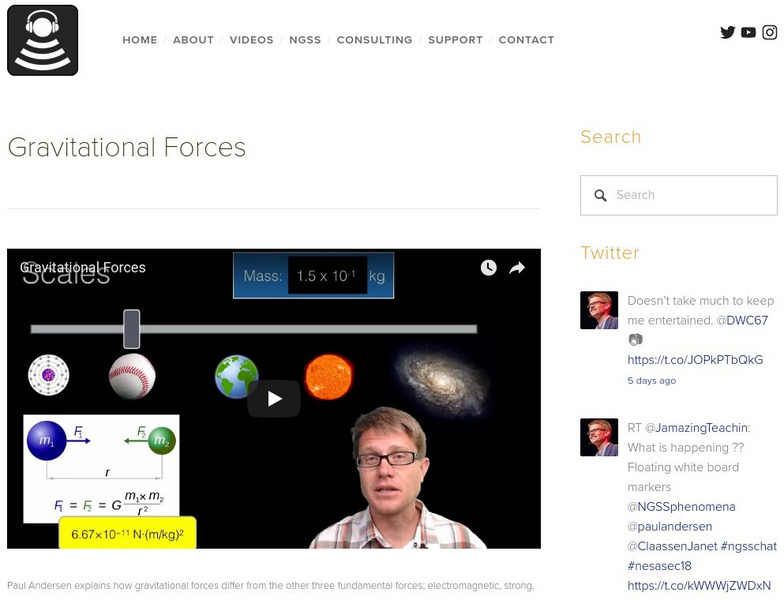Open the ABOUT menu item

click(x=193, y=40)
